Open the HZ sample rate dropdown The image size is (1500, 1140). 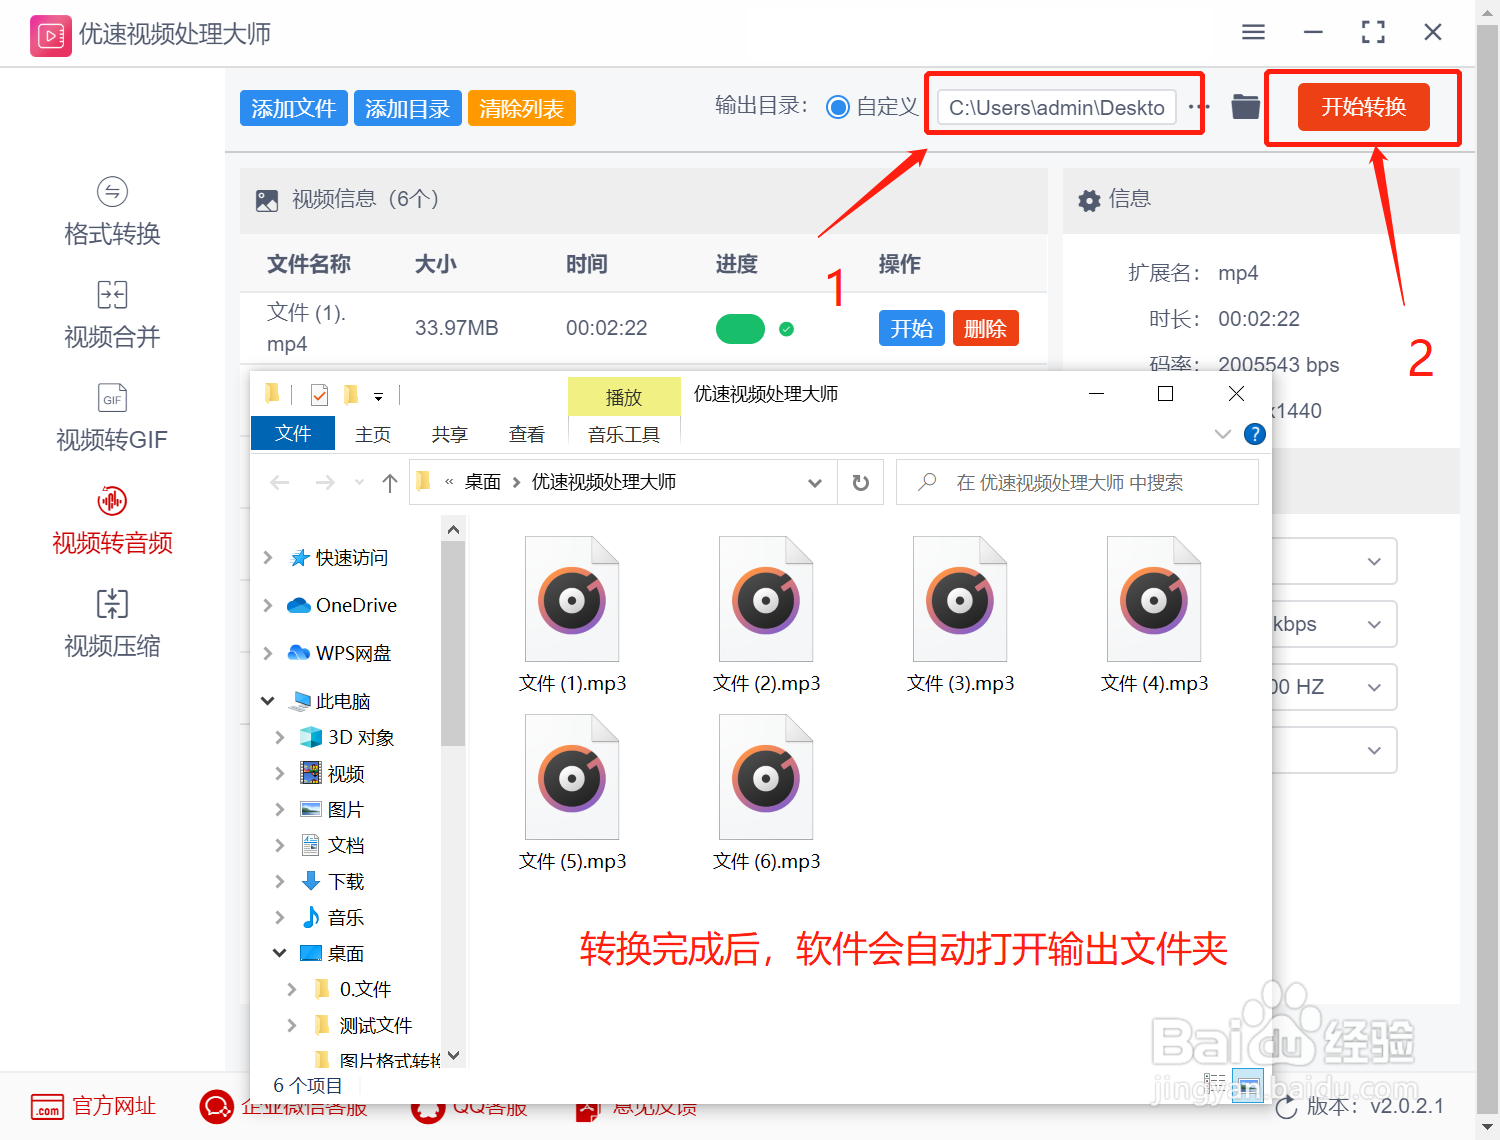click(1334, 687)
